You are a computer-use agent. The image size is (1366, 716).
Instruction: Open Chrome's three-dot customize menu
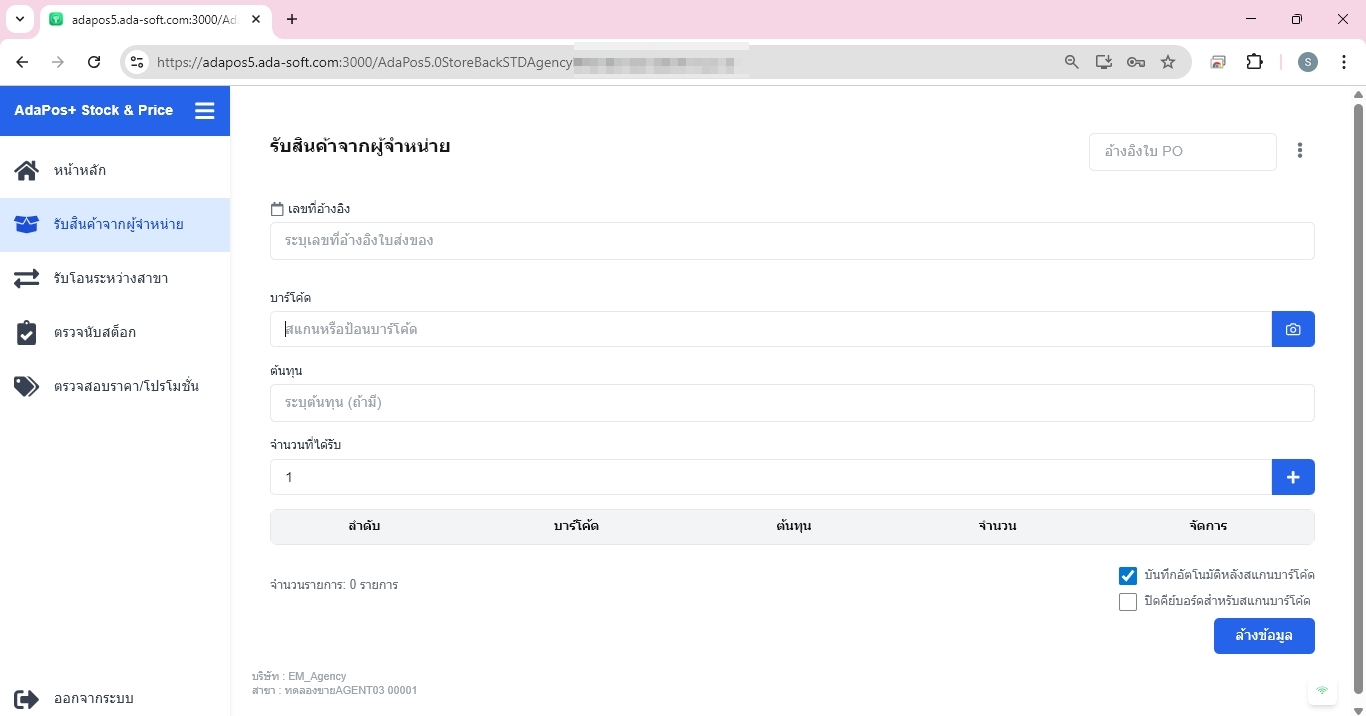point(1344,62)
